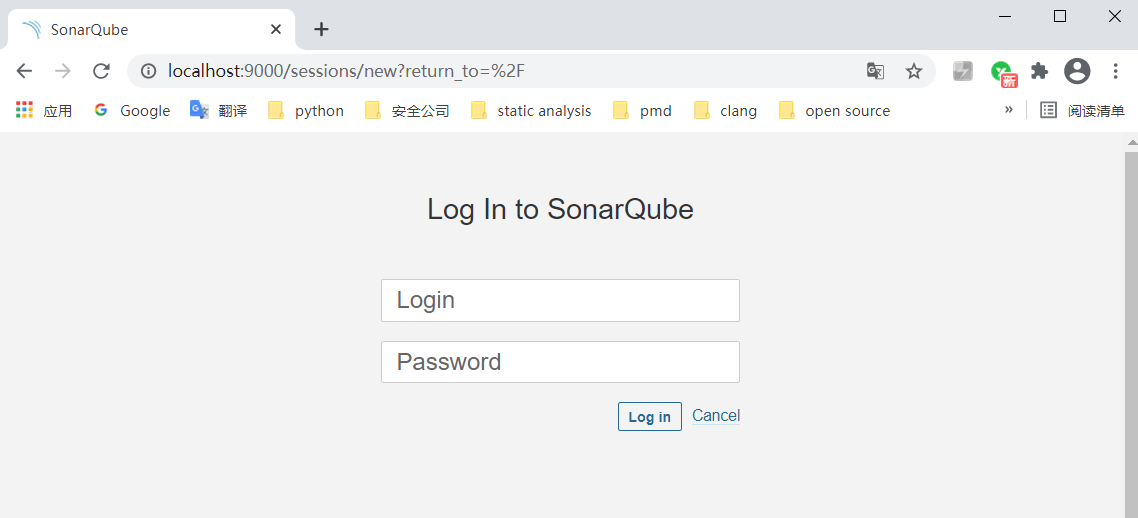Open the Chrome three-dot menu

pyautogui.click(x=1116, y=71)
